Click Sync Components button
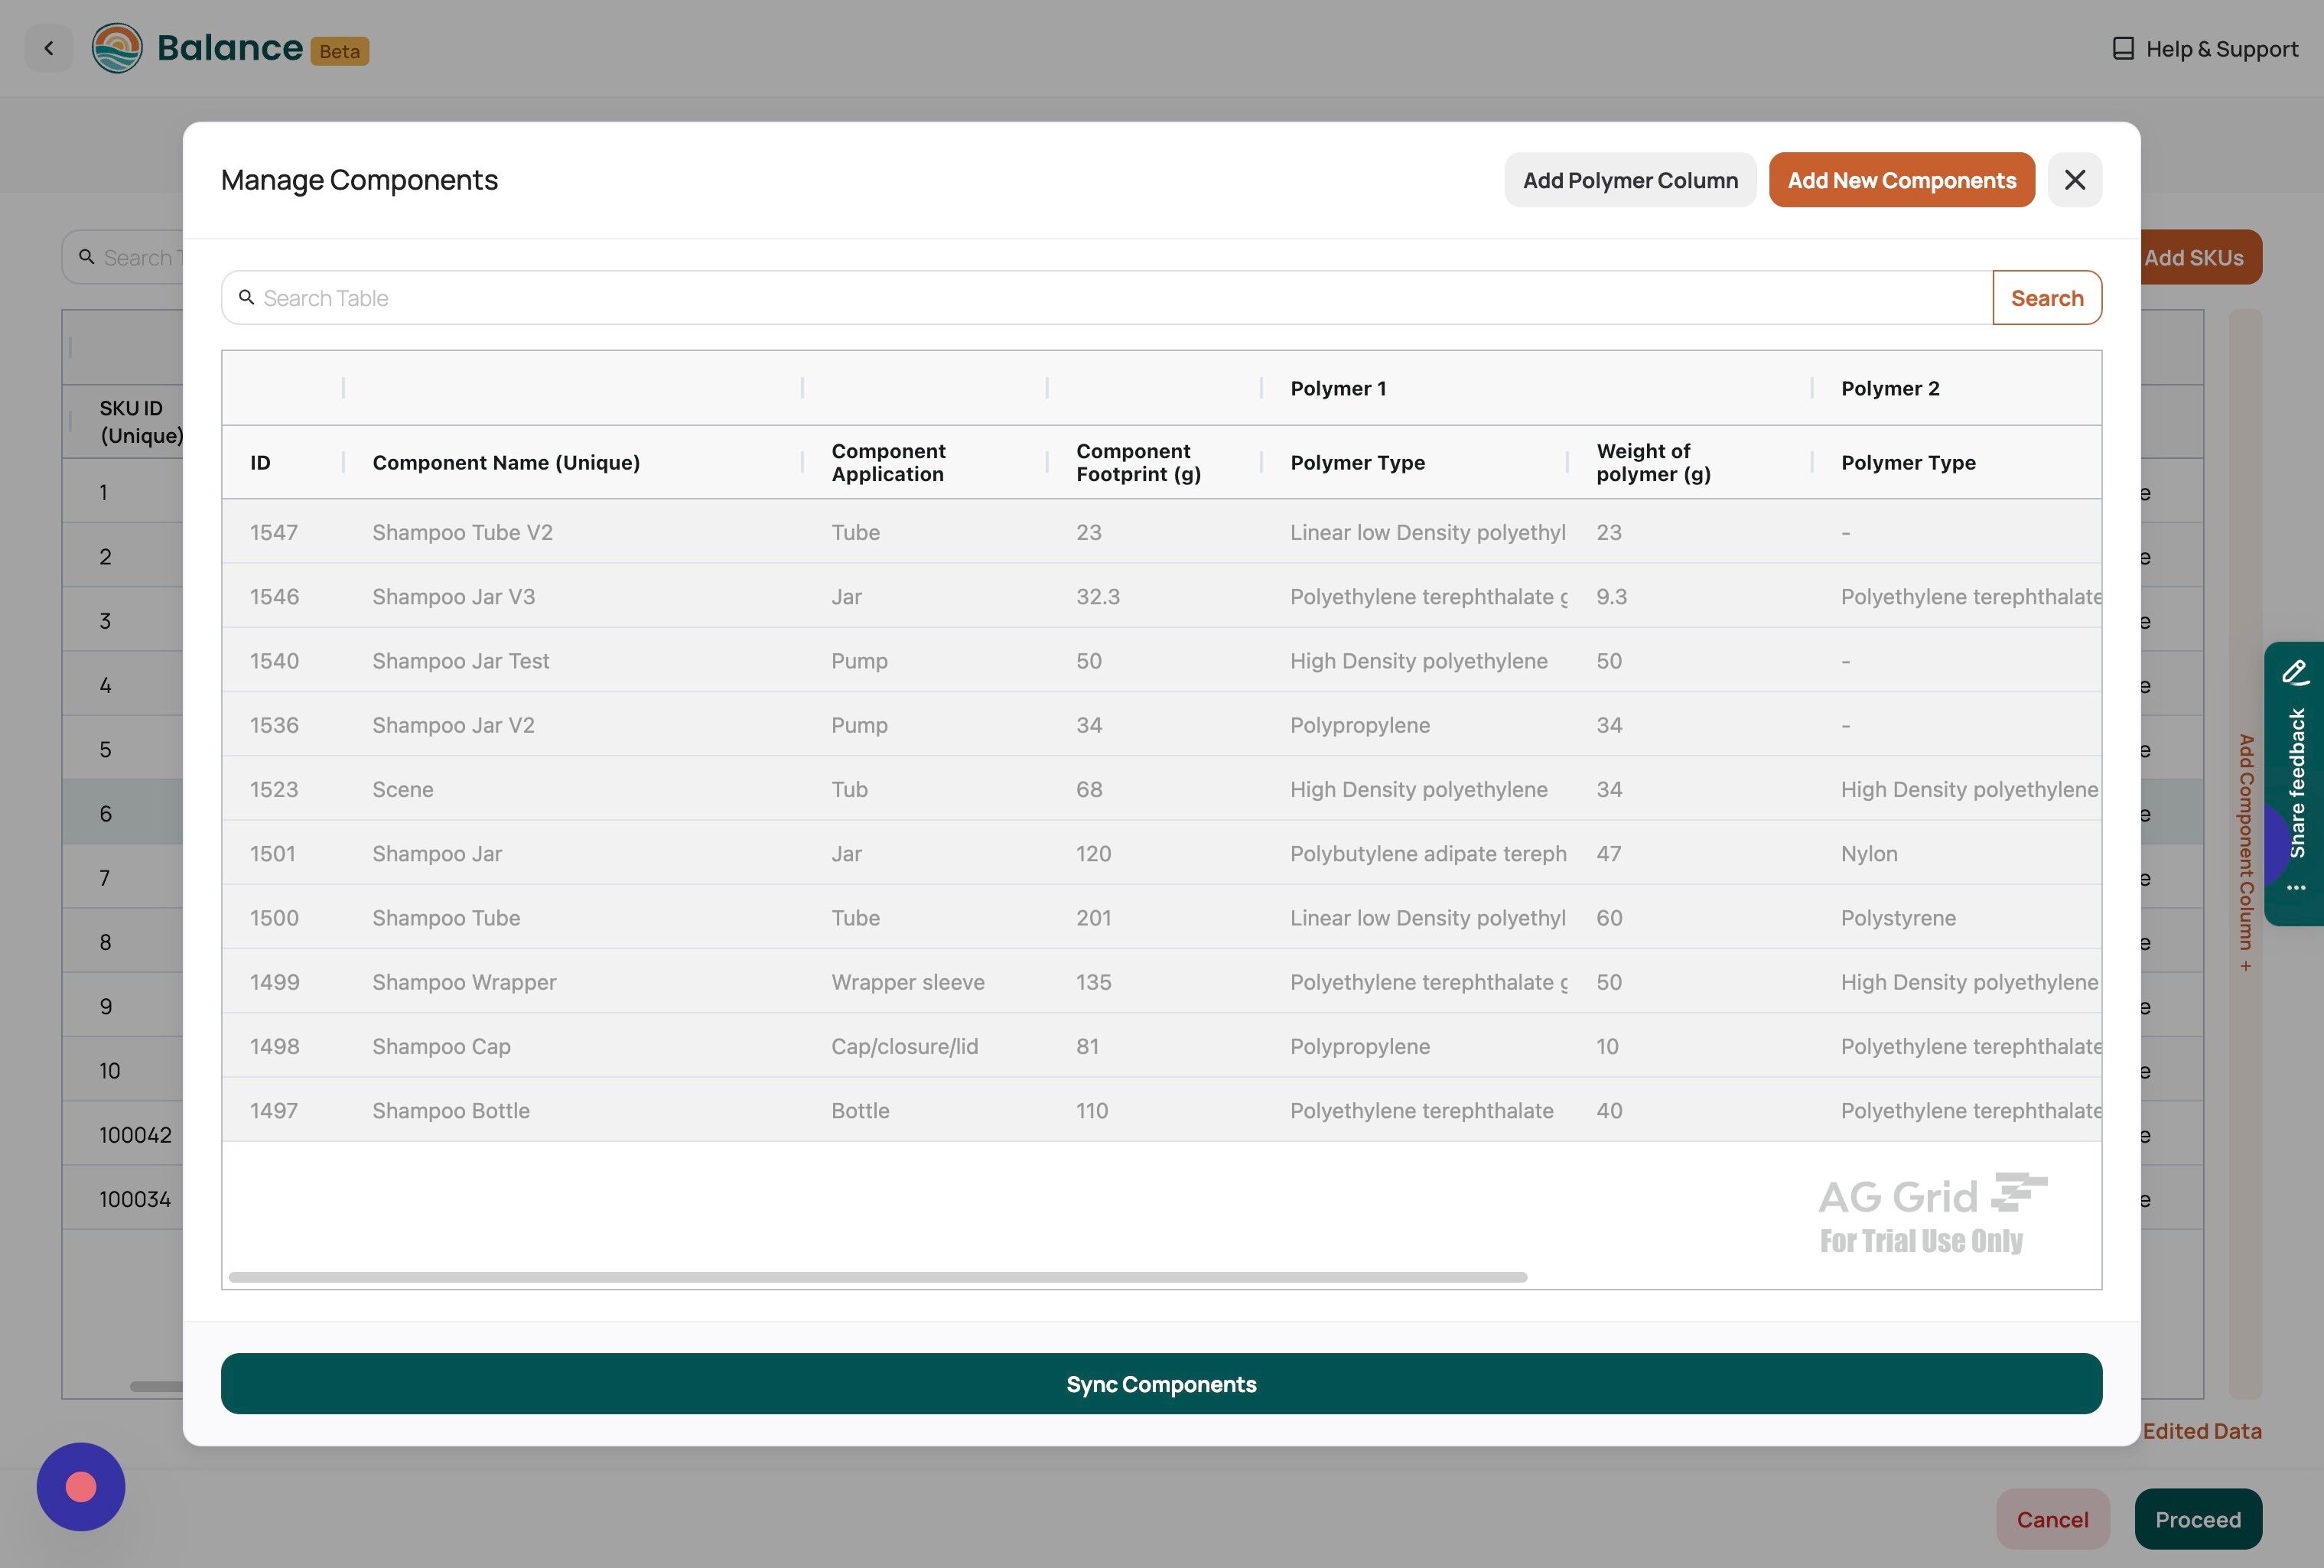This screenshot has height=1568, width=2324. [x=1161, y=1384]
